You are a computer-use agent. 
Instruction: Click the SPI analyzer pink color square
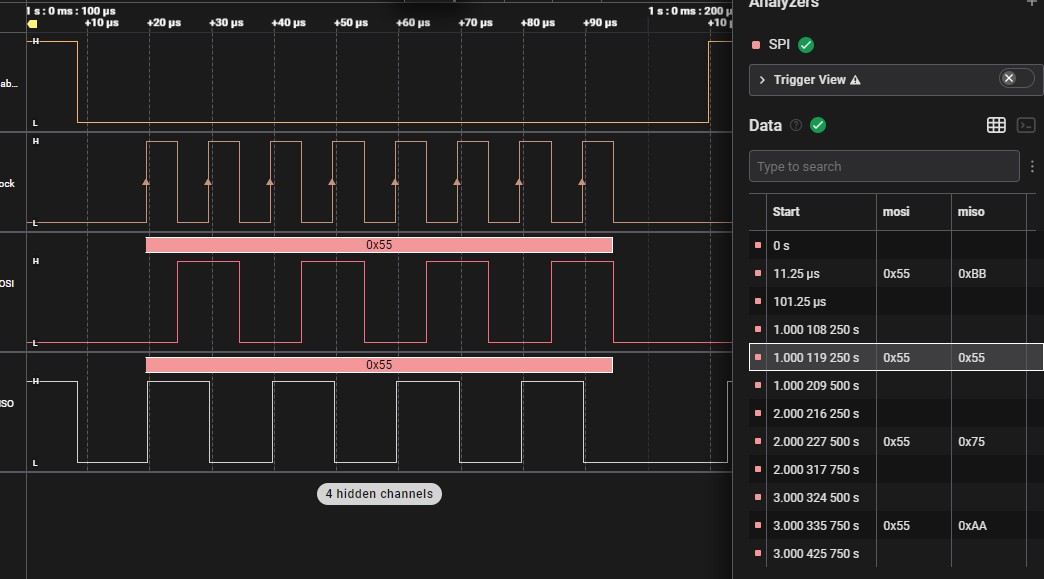[x=755, y=45]
